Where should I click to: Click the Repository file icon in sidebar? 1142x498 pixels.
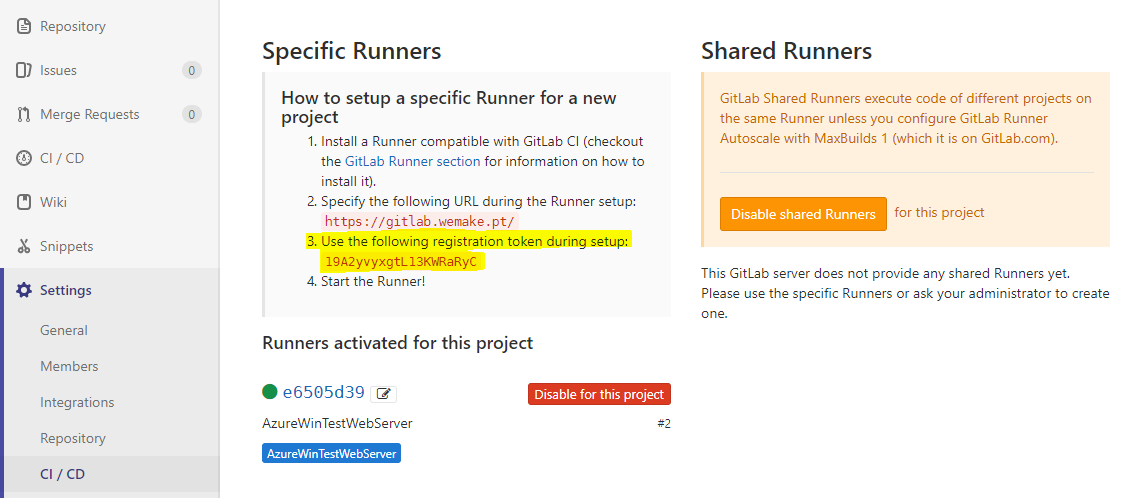pyautogui.click(x=24, y=27)
